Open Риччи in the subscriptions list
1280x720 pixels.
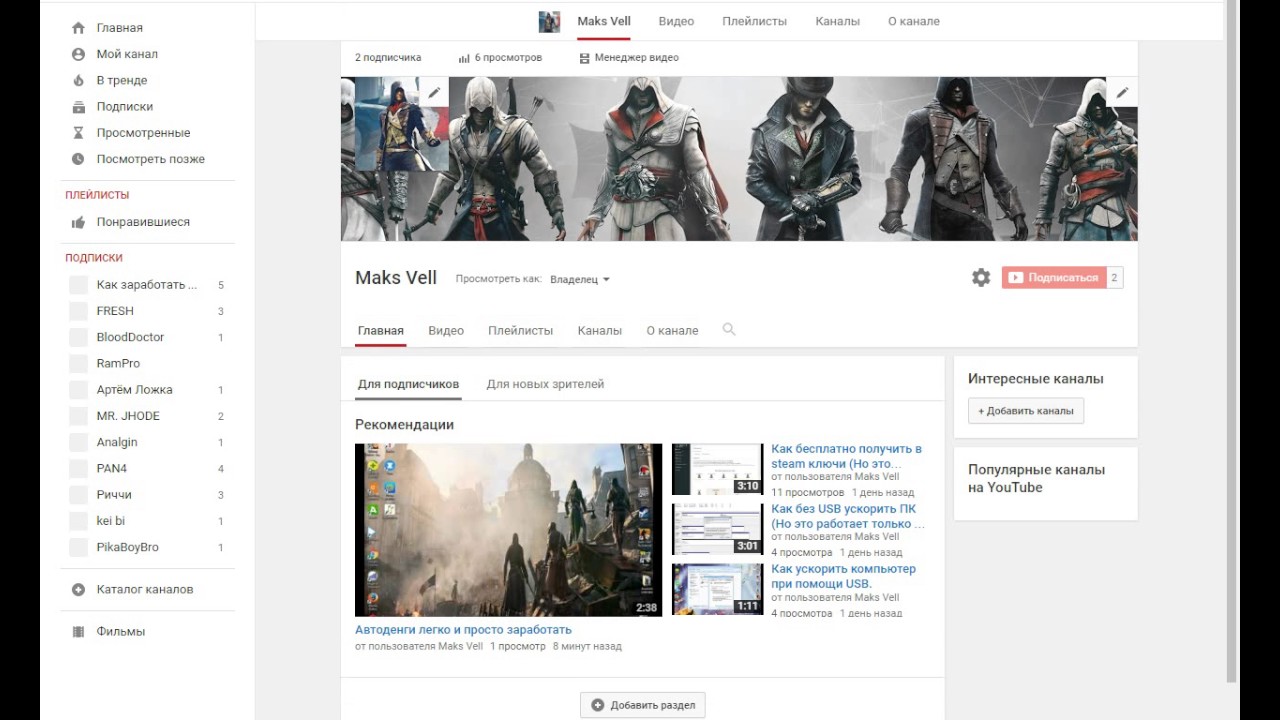coord(114,495)
